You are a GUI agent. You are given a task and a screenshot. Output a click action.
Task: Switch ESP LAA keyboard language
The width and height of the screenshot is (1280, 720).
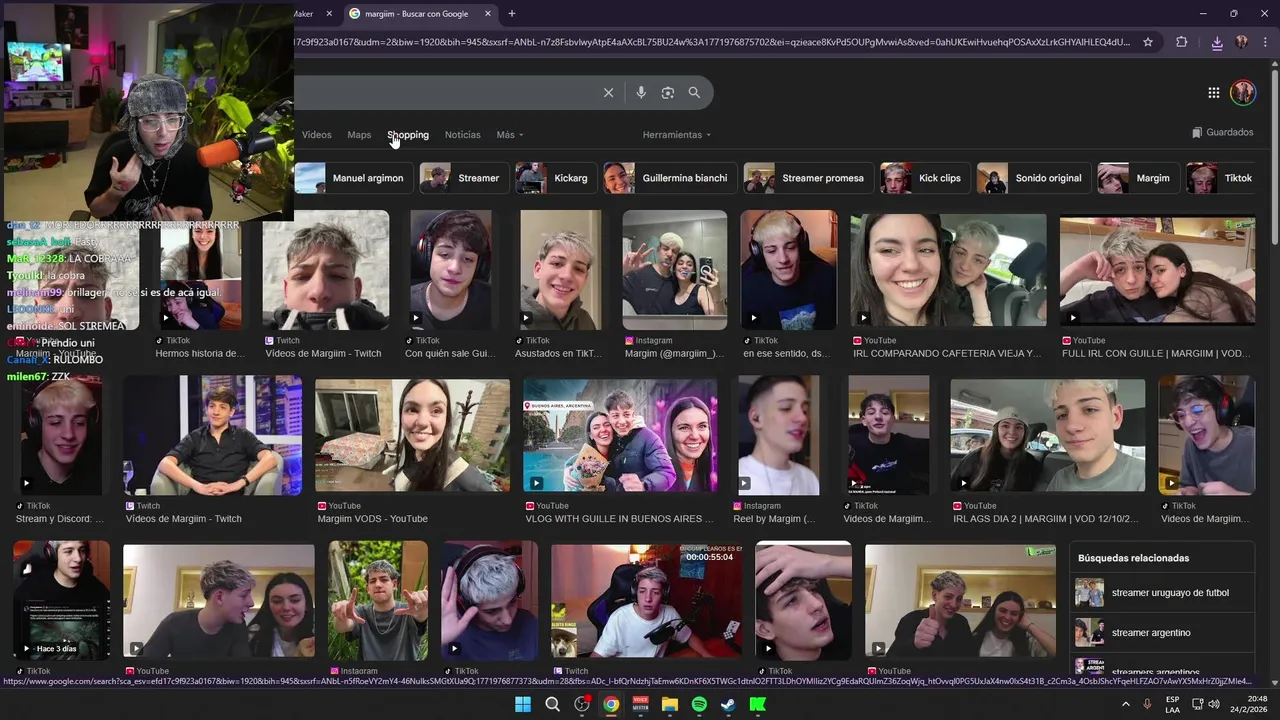tap(1172, 704)
